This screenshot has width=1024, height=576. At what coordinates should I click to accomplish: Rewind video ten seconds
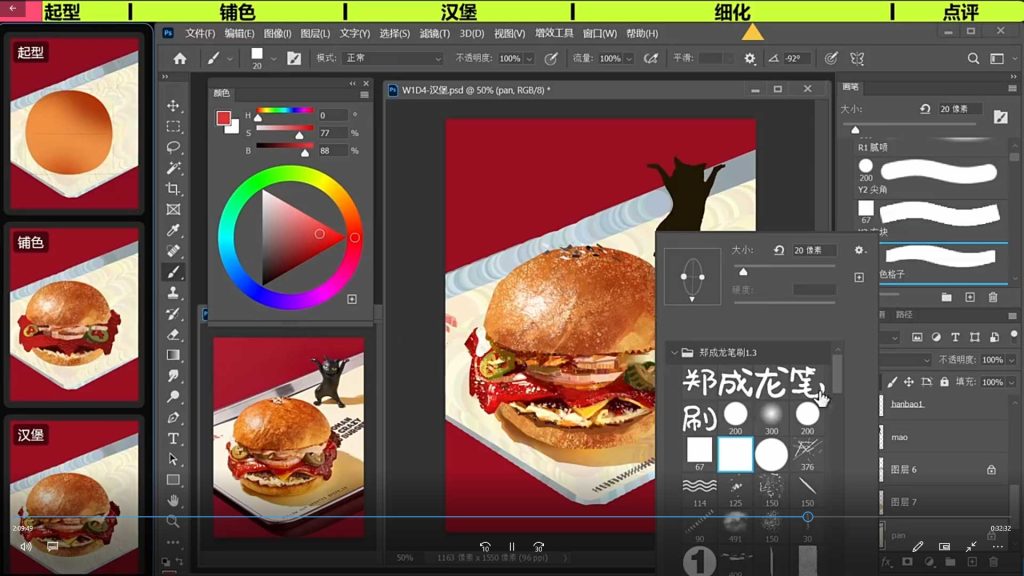point(485,547)
